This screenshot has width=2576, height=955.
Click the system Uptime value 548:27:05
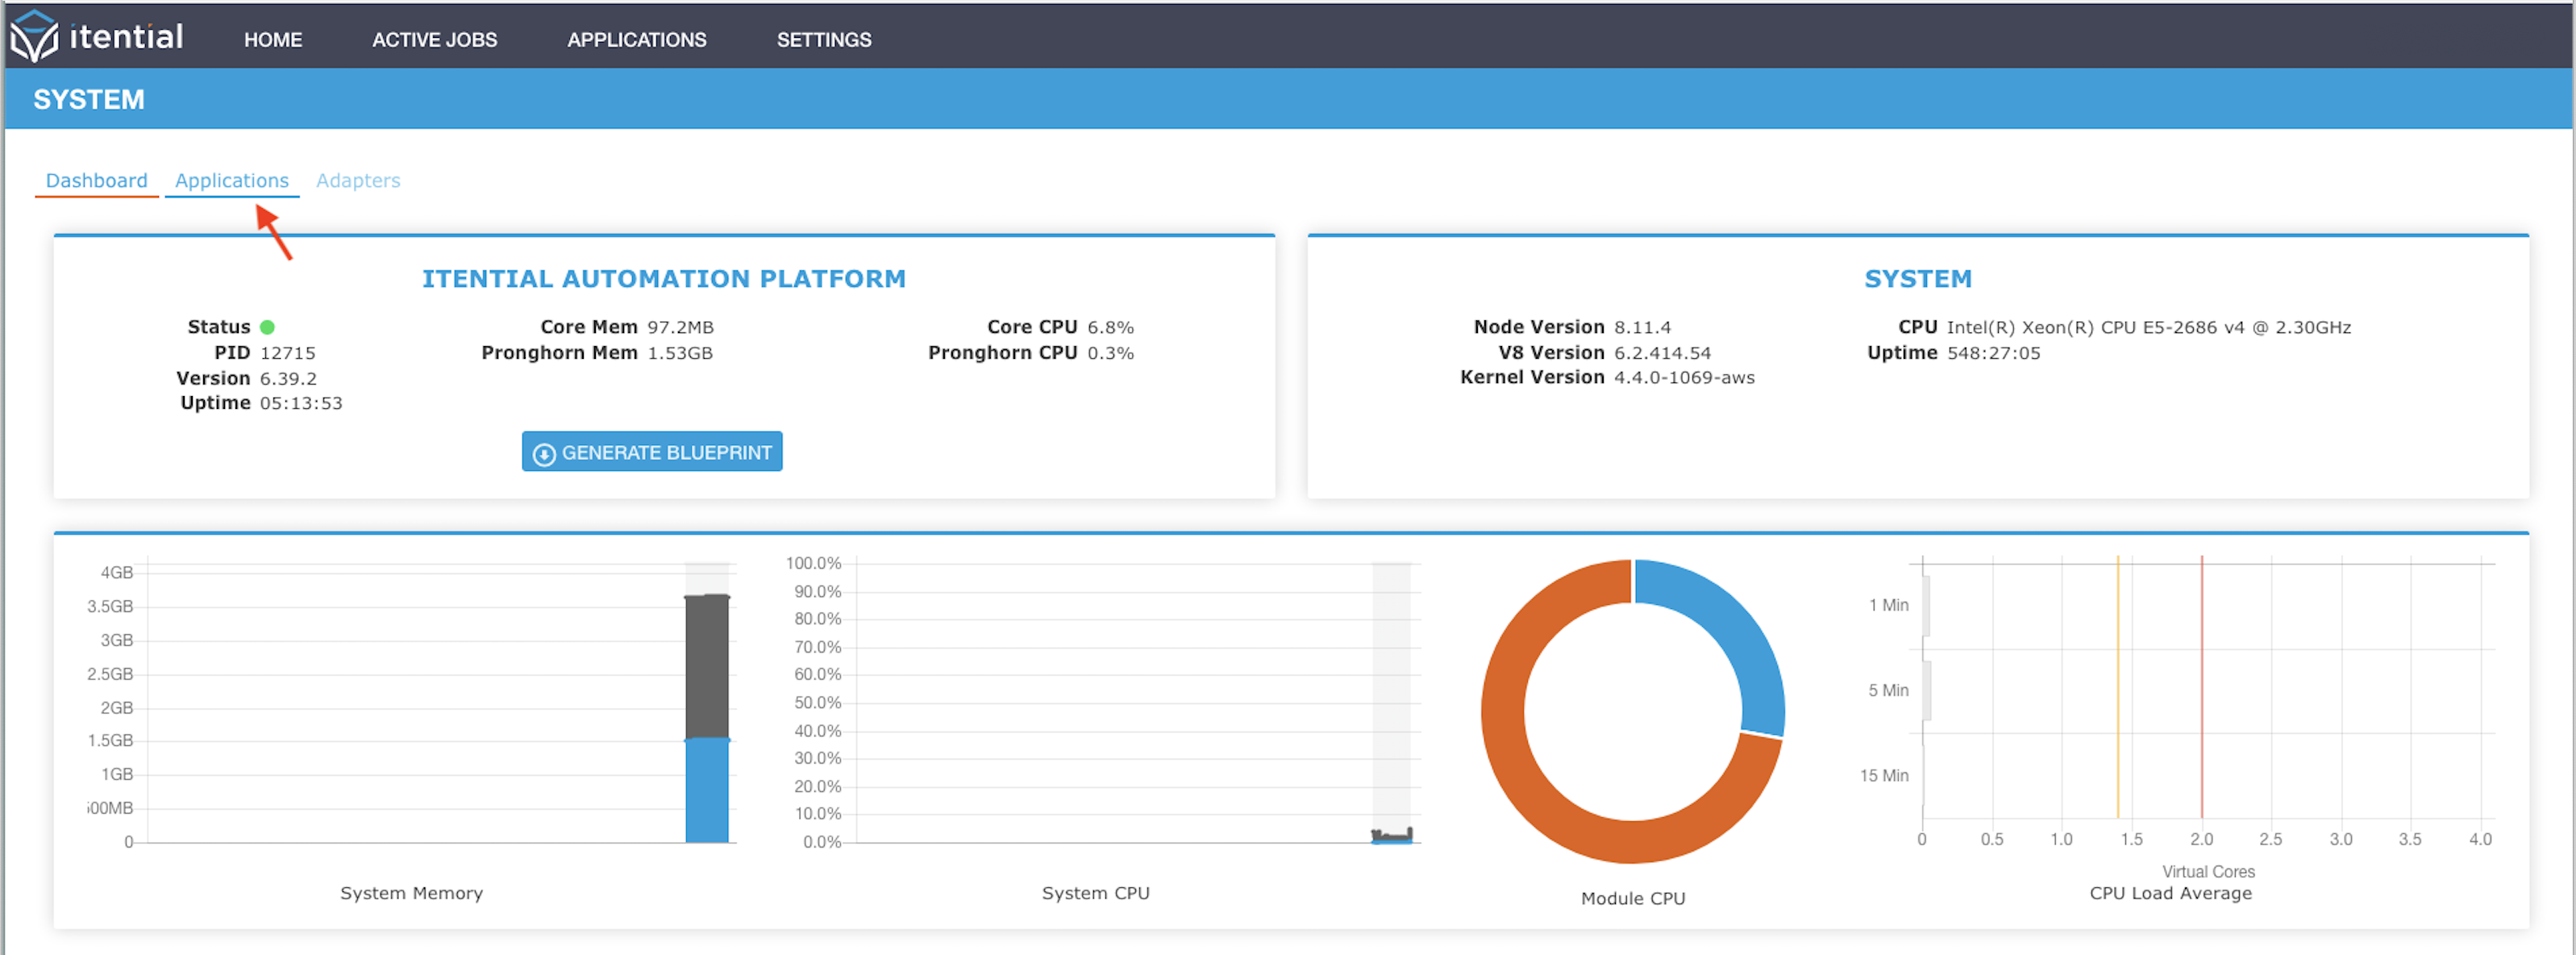tap(1993, 353)
